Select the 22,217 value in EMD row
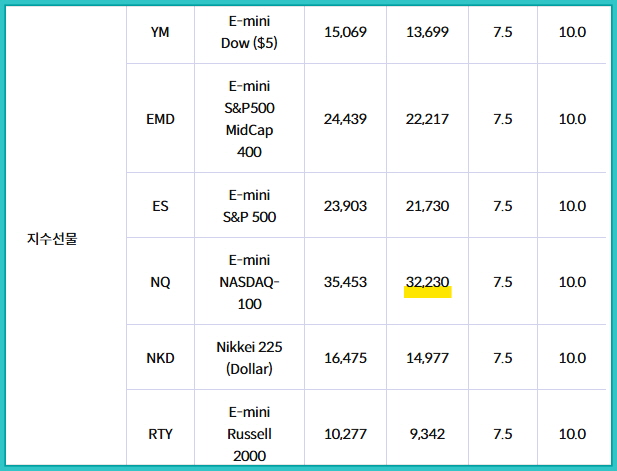The width and height of the screenshot is (617, 471). [x=427, y=119]
